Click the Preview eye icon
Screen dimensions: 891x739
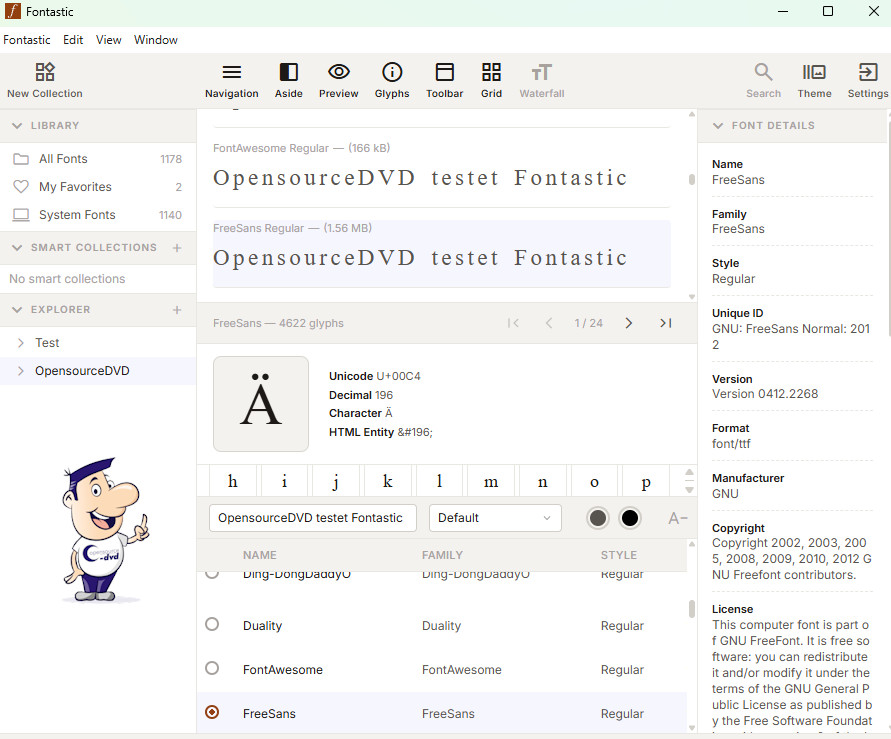tap(339, 72)
